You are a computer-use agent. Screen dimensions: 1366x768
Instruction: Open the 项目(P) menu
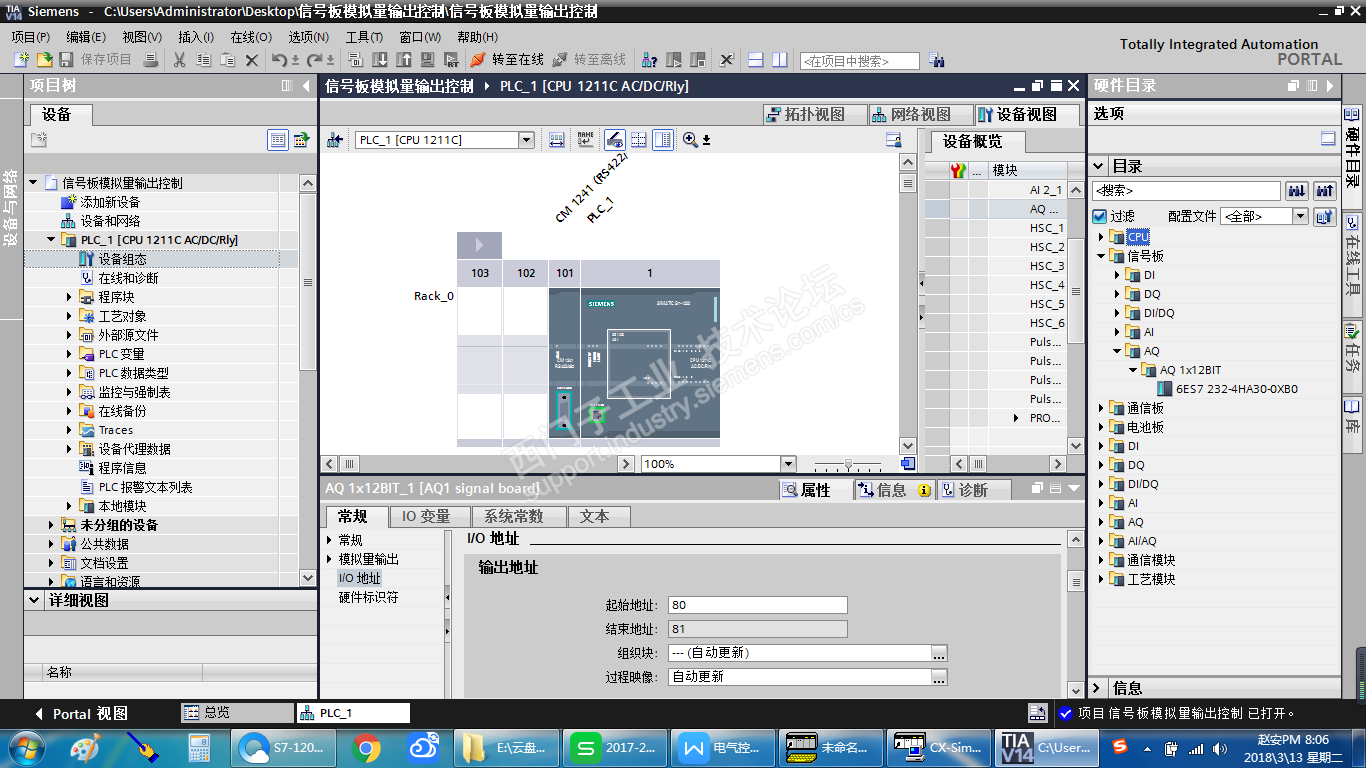coord(31,37)
